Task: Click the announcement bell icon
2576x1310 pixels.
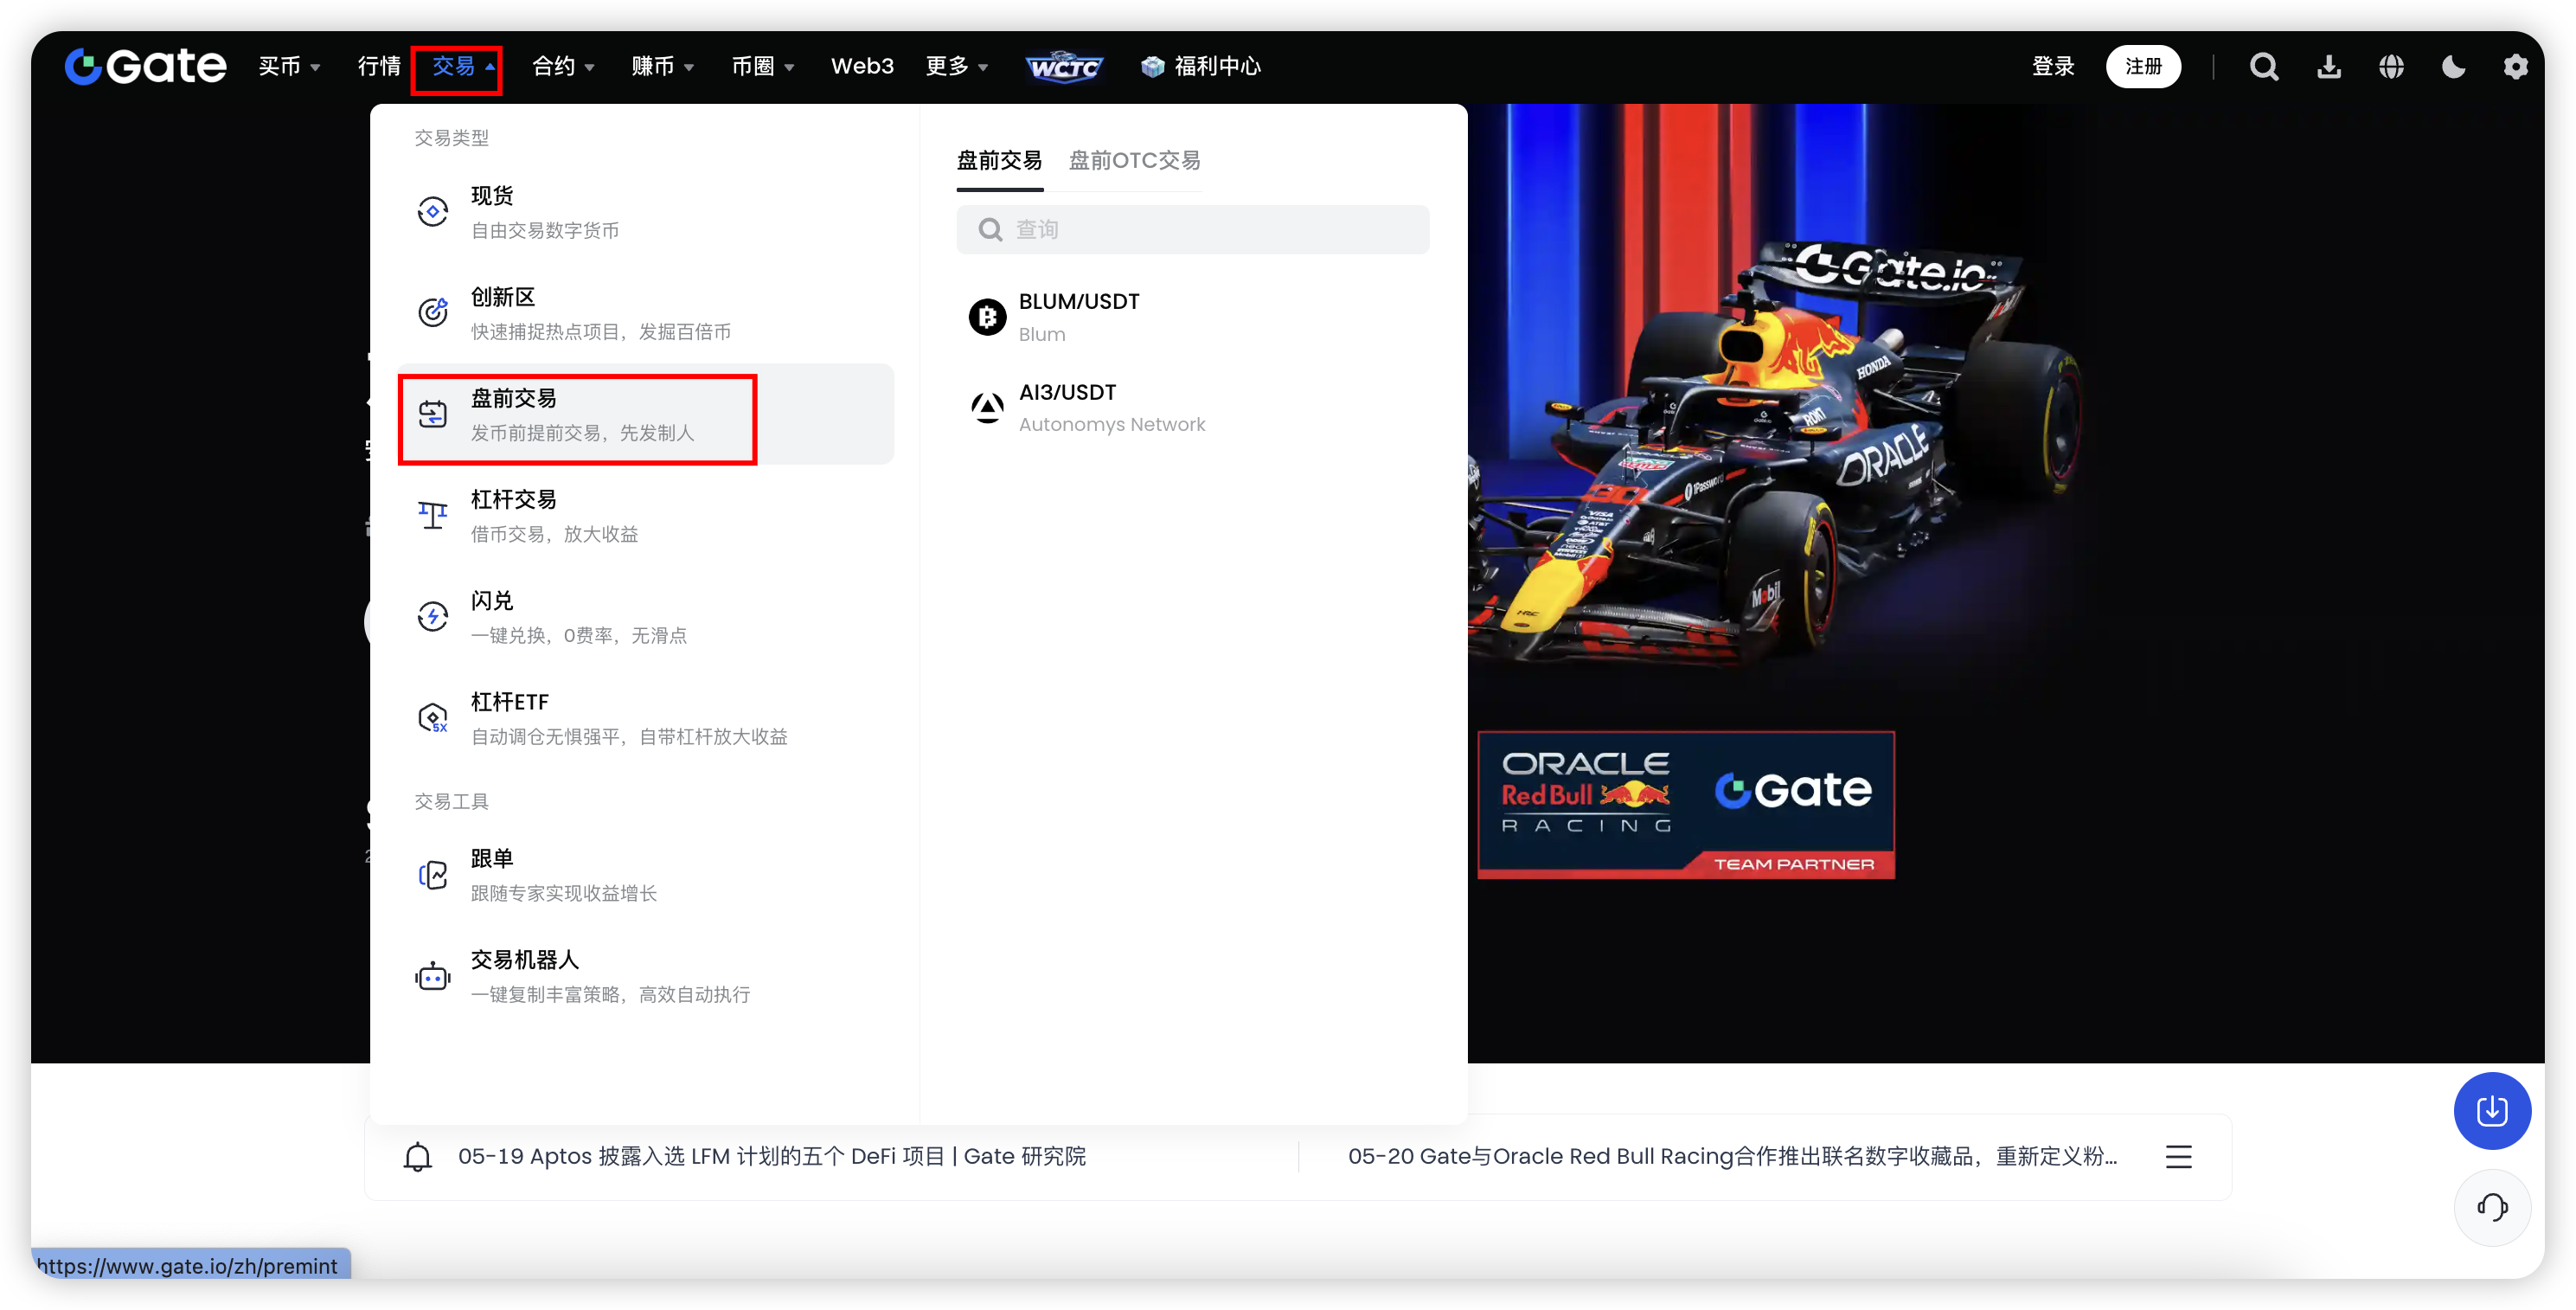Action: point(417,1157)
